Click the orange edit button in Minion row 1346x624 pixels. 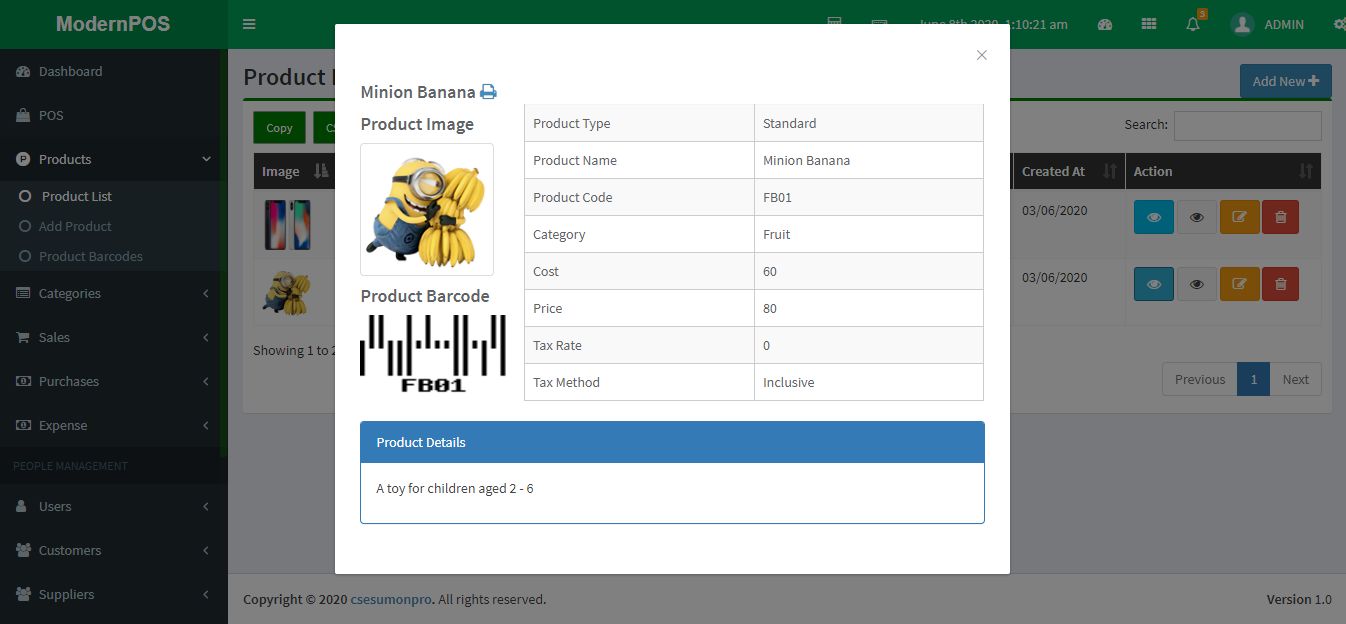click(1239, 284)
